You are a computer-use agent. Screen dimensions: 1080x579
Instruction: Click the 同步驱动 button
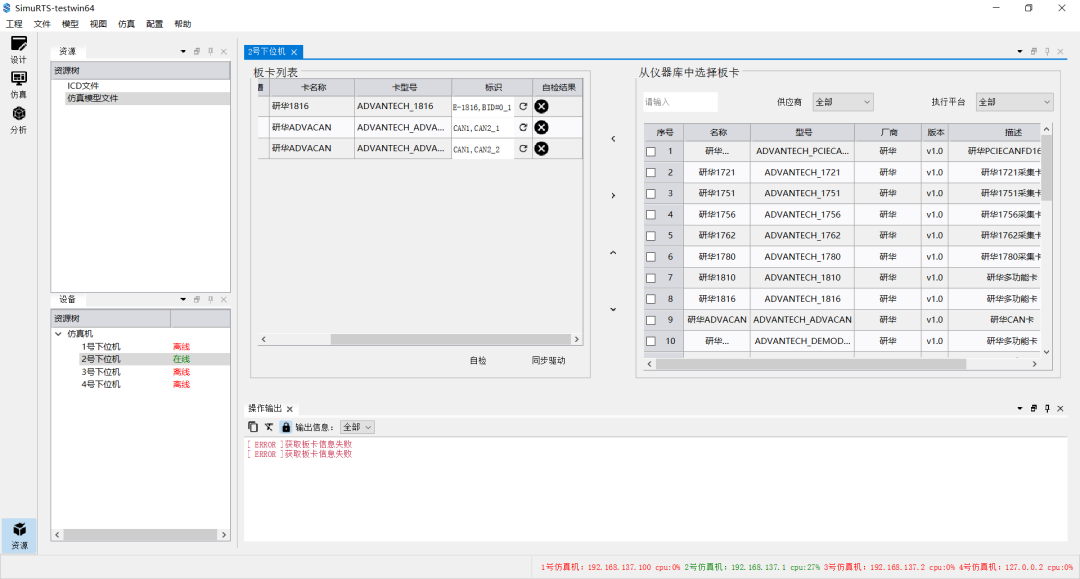pyautogui.click(x=548, y=360)
